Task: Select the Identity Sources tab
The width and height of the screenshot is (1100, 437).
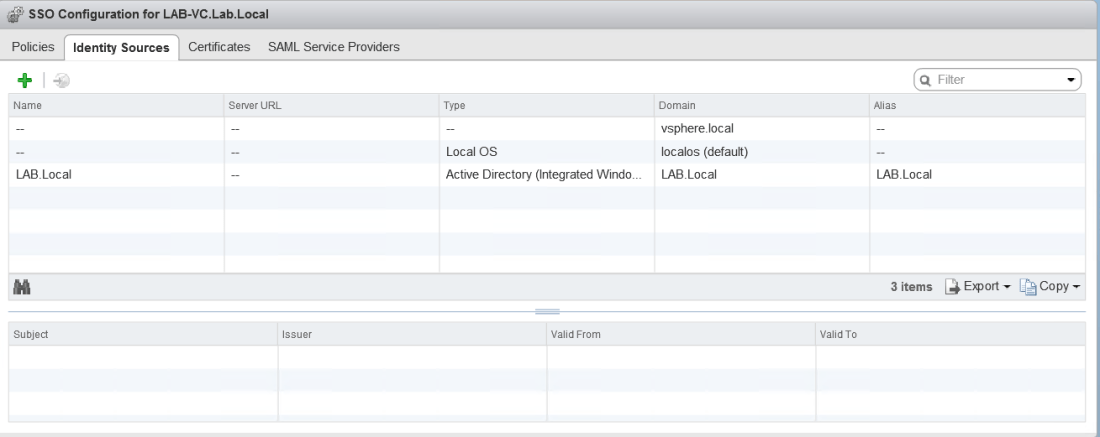Action: [x=120, y=48]
